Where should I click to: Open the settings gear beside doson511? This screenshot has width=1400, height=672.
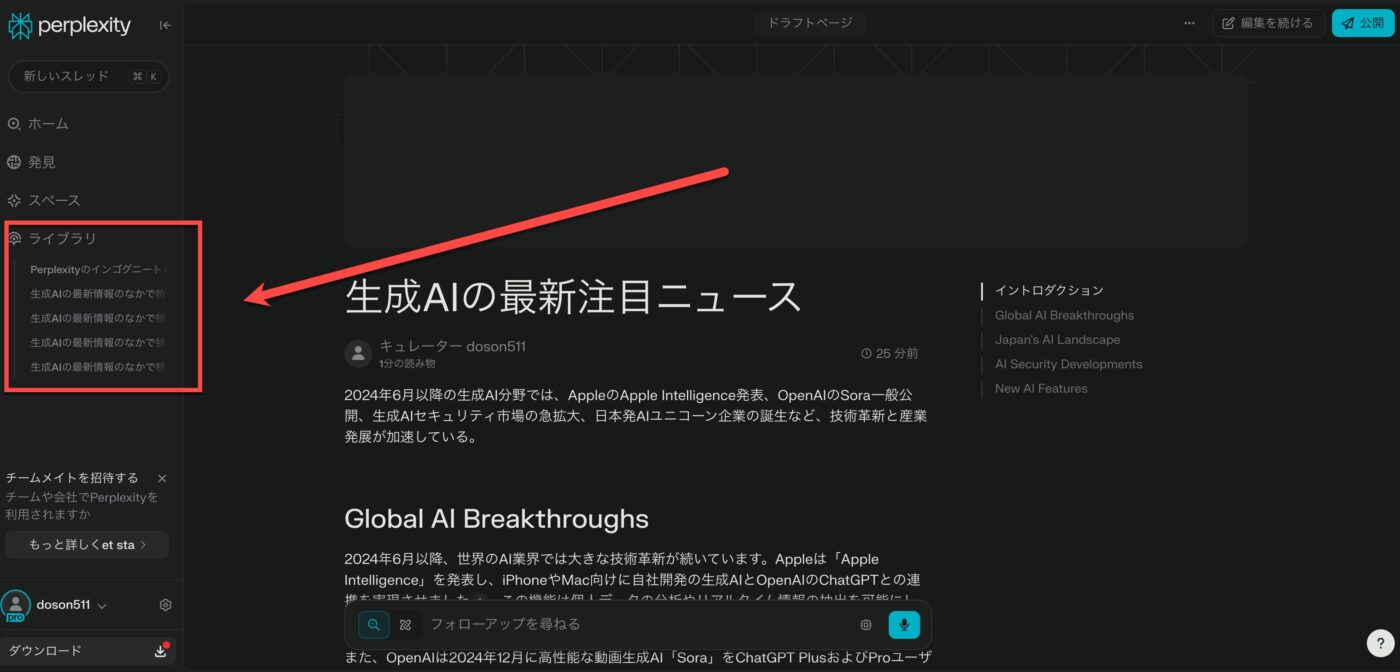(x=166, y=605)
